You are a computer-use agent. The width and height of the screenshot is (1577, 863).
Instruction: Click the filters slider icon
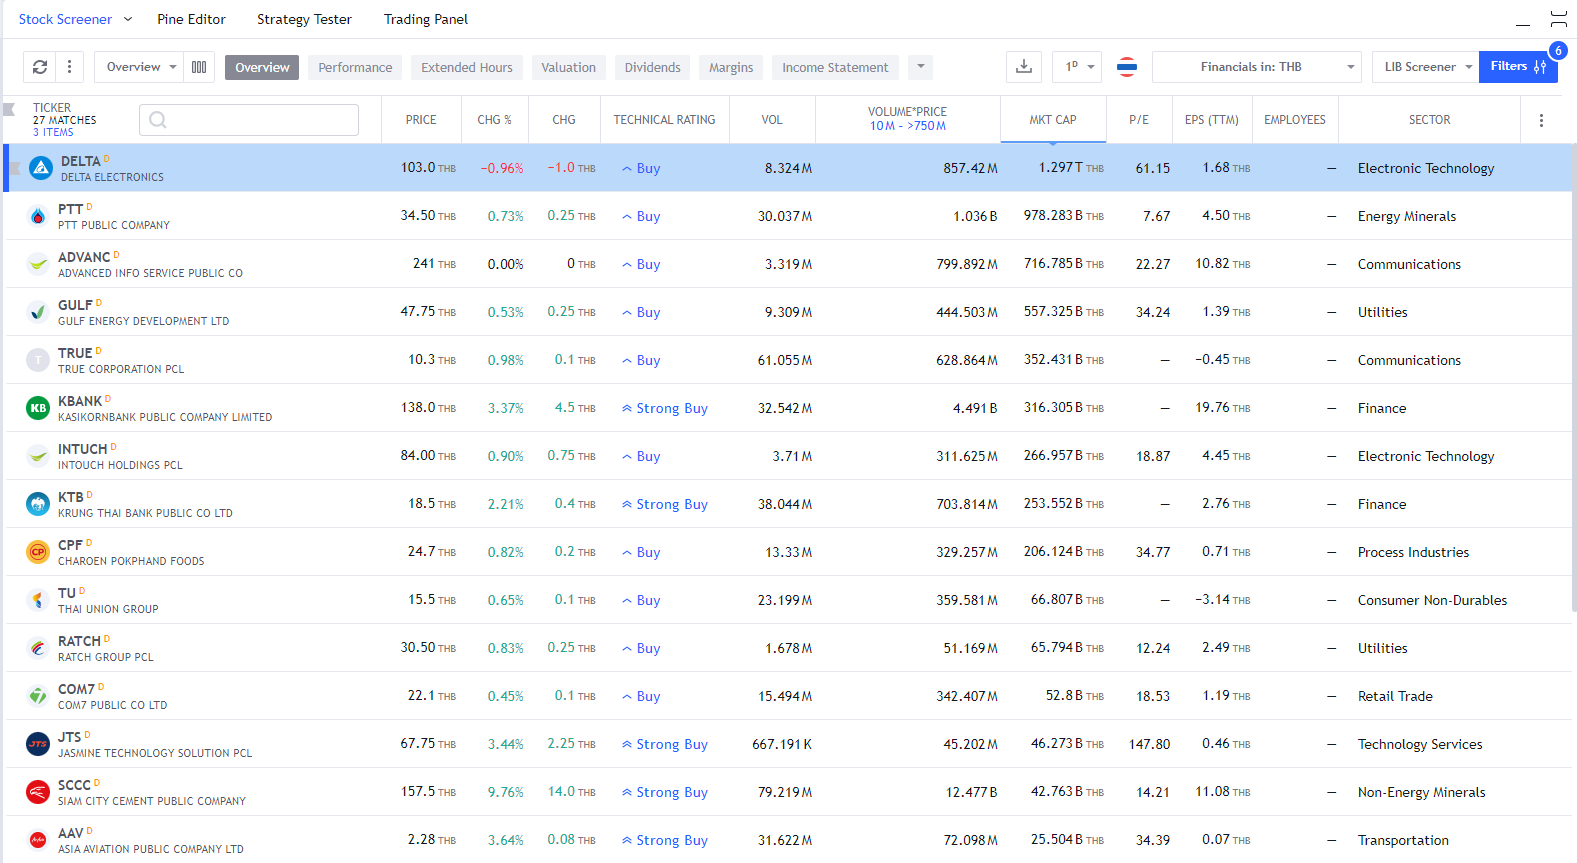(x=1540, y=67)
